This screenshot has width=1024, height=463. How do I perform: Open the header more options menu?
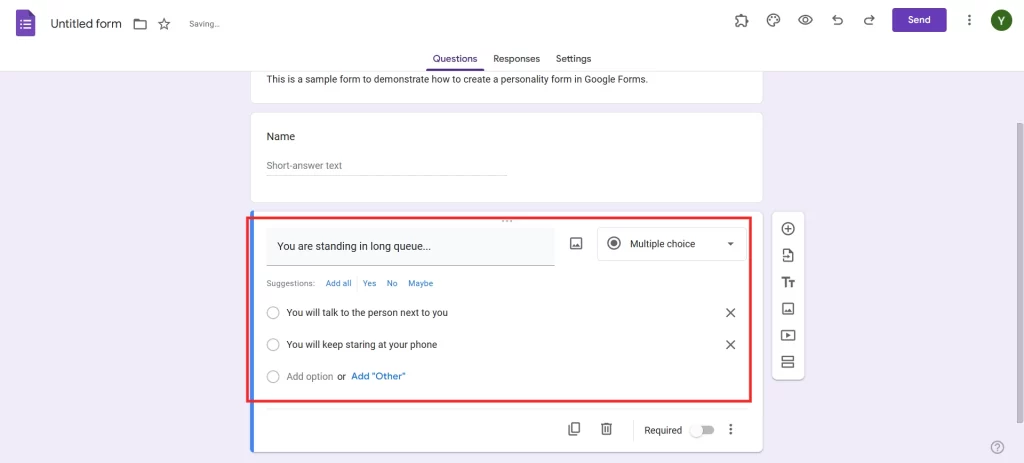(x=969, y=20)
